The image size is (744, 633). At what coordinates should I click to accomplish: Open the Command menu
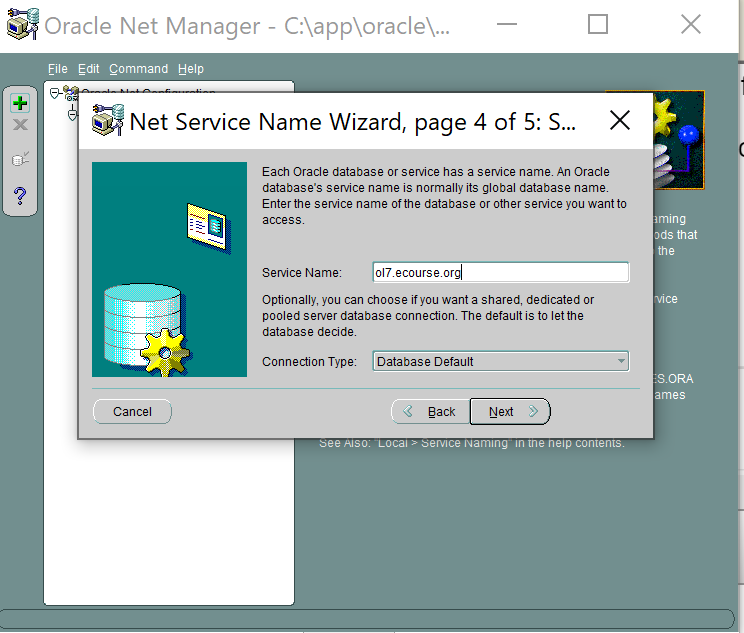[138, 69]
